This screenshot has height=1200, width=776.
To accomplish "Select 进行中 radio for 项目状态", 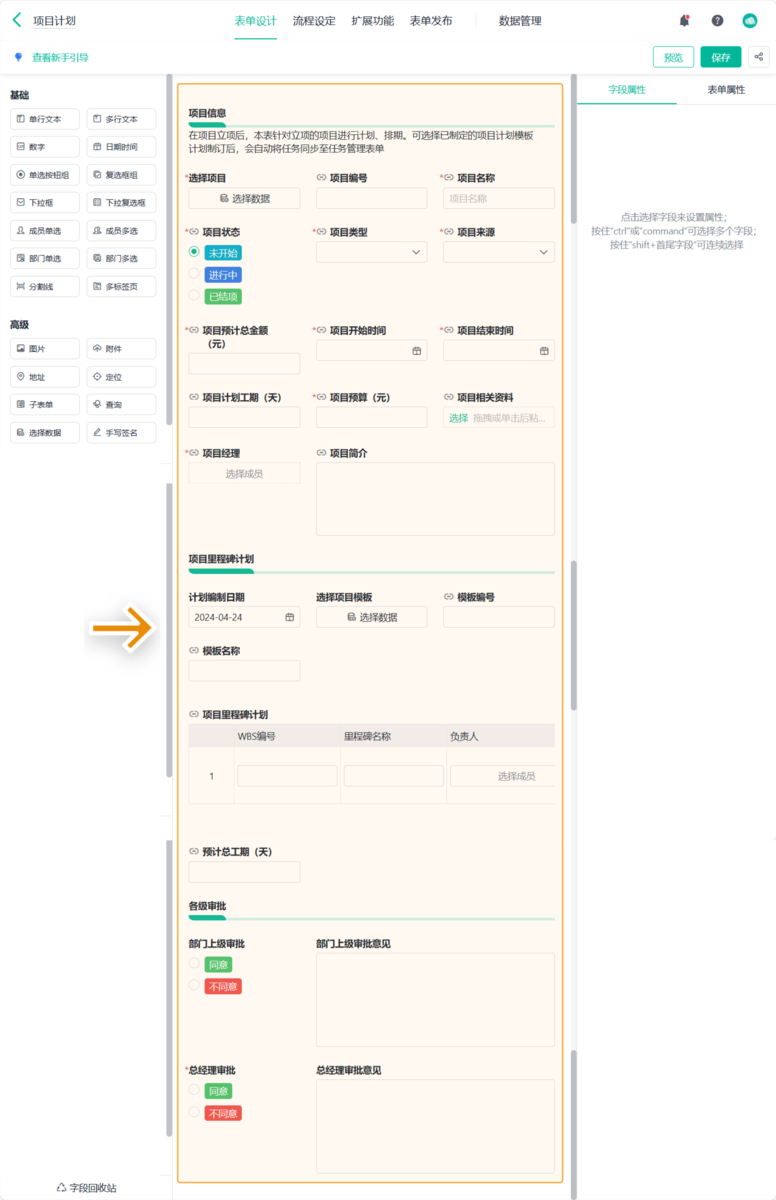I will pos(195,275).
